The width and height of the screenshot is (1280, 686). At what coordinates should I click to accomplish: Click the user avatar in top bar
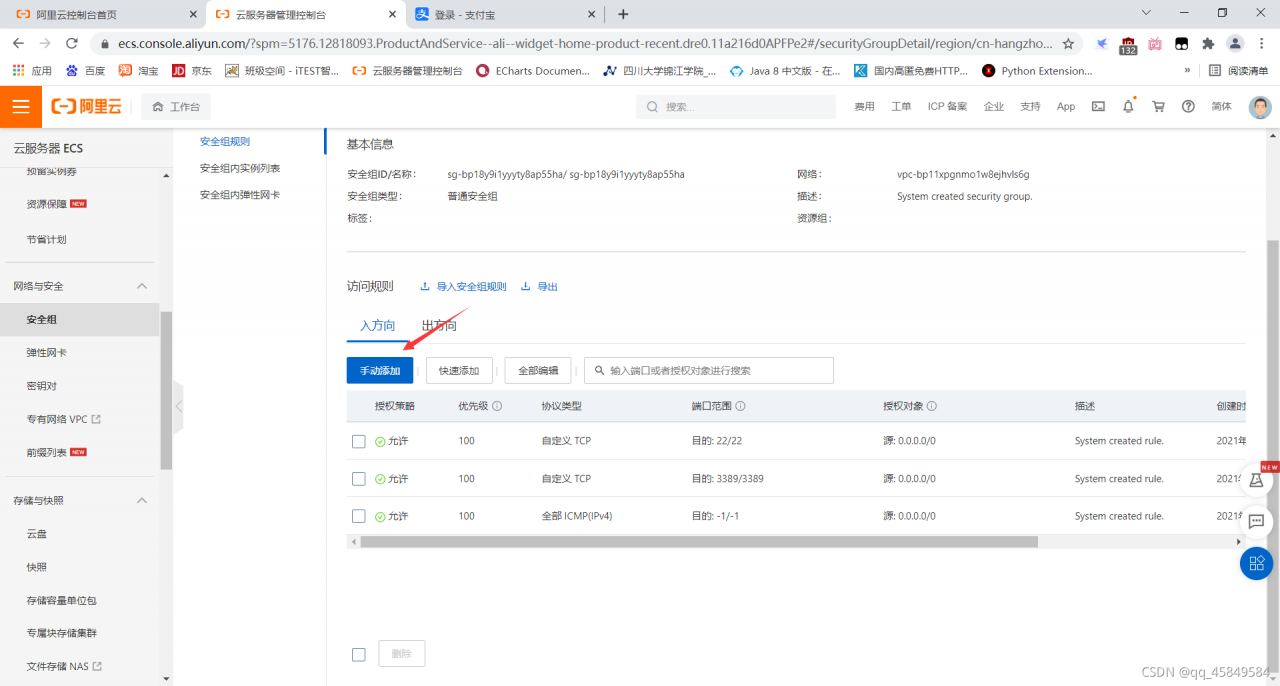click(x=1260, y=107)
